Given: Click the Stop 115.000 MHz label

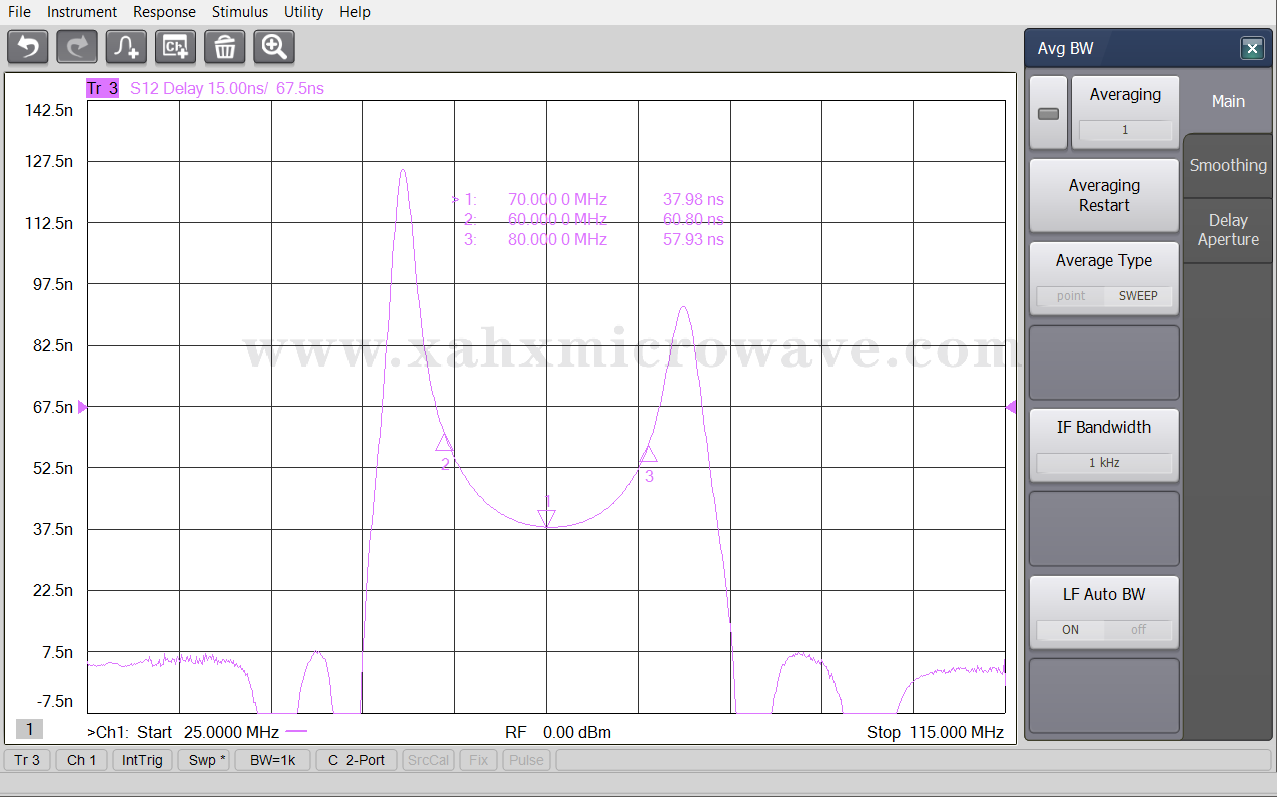Looking at the screenshot, I should click(935, 732).
